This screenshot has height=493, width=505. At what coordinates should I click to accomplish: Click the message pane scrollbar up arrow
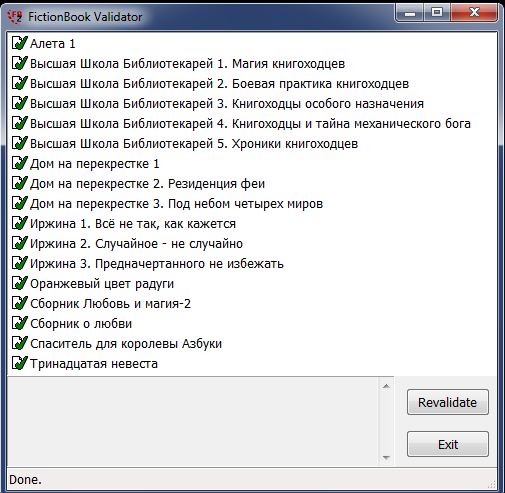coord(386,386)
